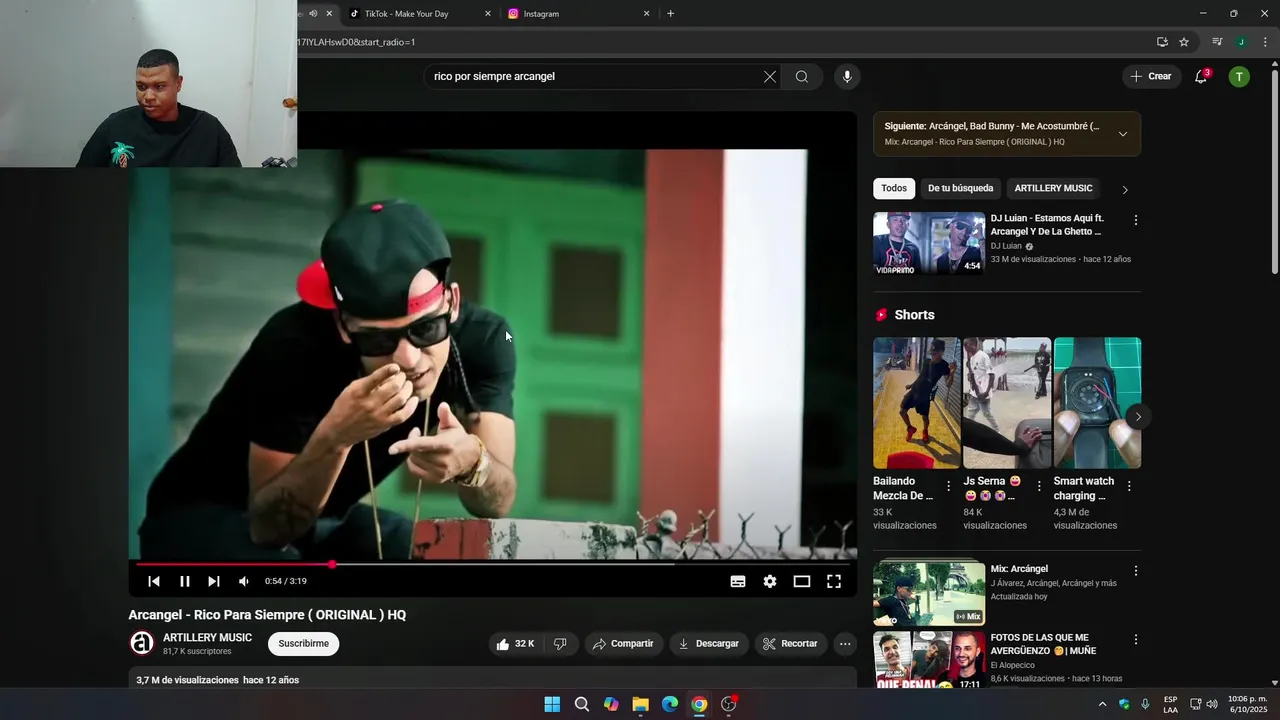
Task: Click the search magnifier button
Action: tap(802, 77)
